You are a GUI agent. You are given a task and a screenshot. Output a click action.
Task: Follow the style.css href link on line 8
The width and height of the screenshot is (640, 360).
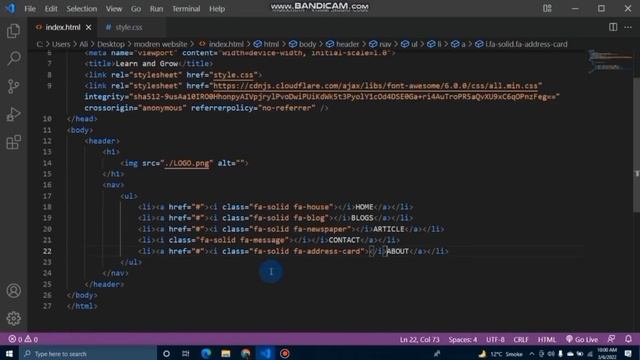233,75
